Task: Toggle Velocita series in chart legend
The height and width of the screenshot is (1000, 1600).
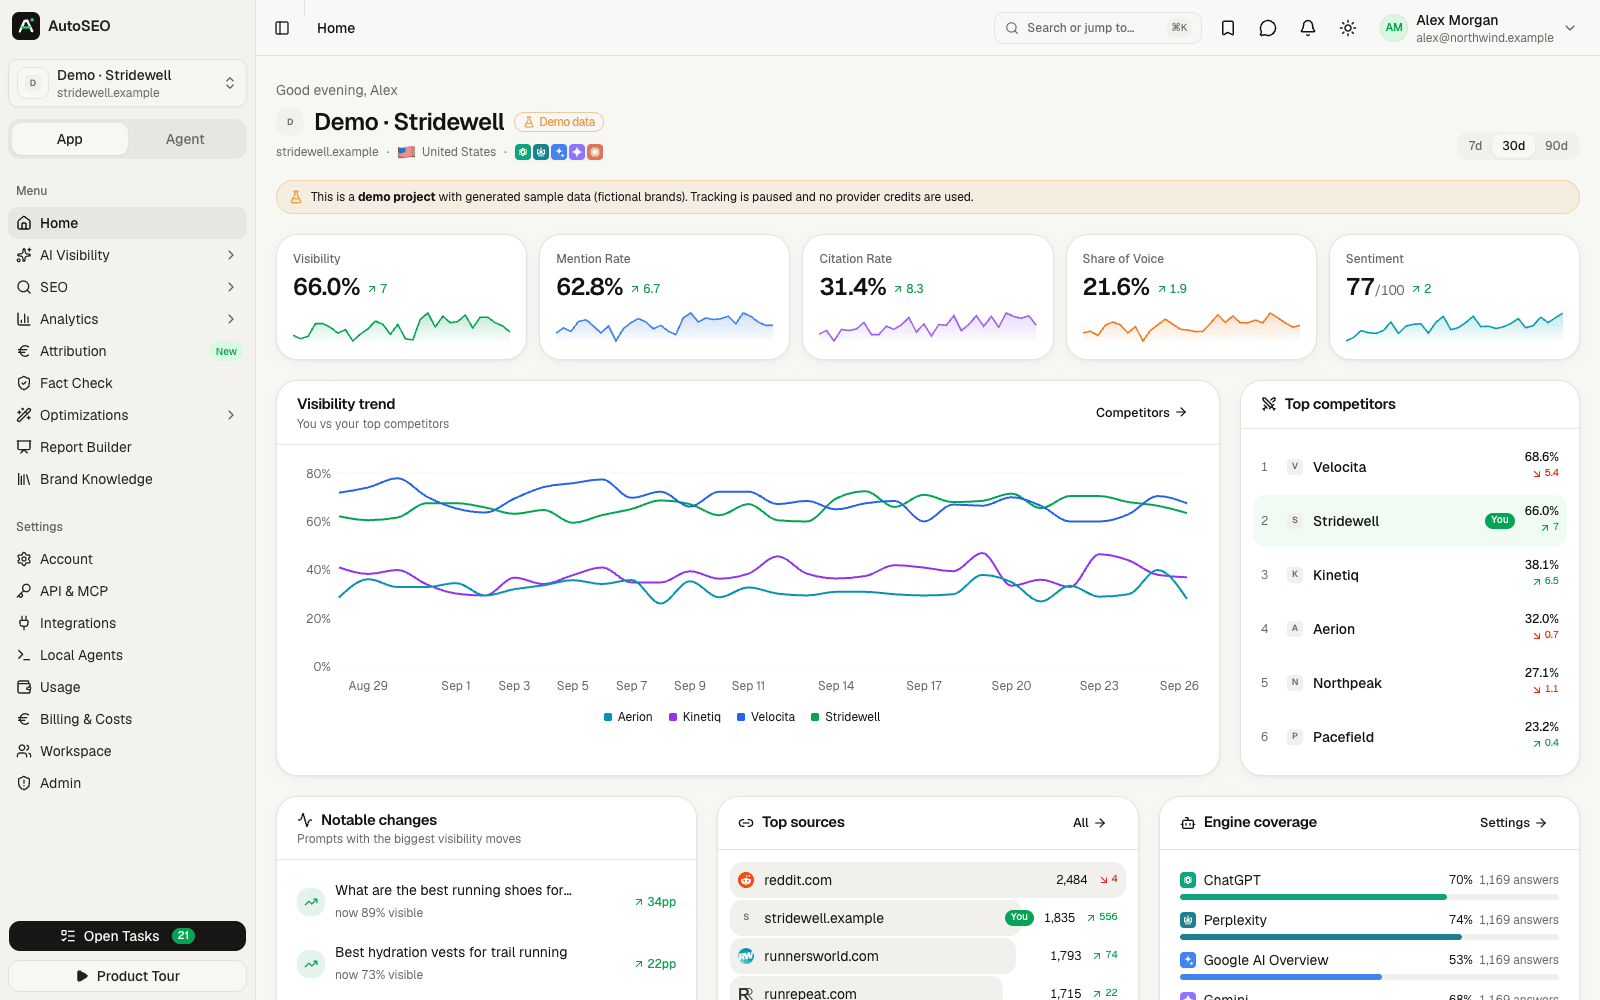Action: pyautogui.click(x=766, y=717)
